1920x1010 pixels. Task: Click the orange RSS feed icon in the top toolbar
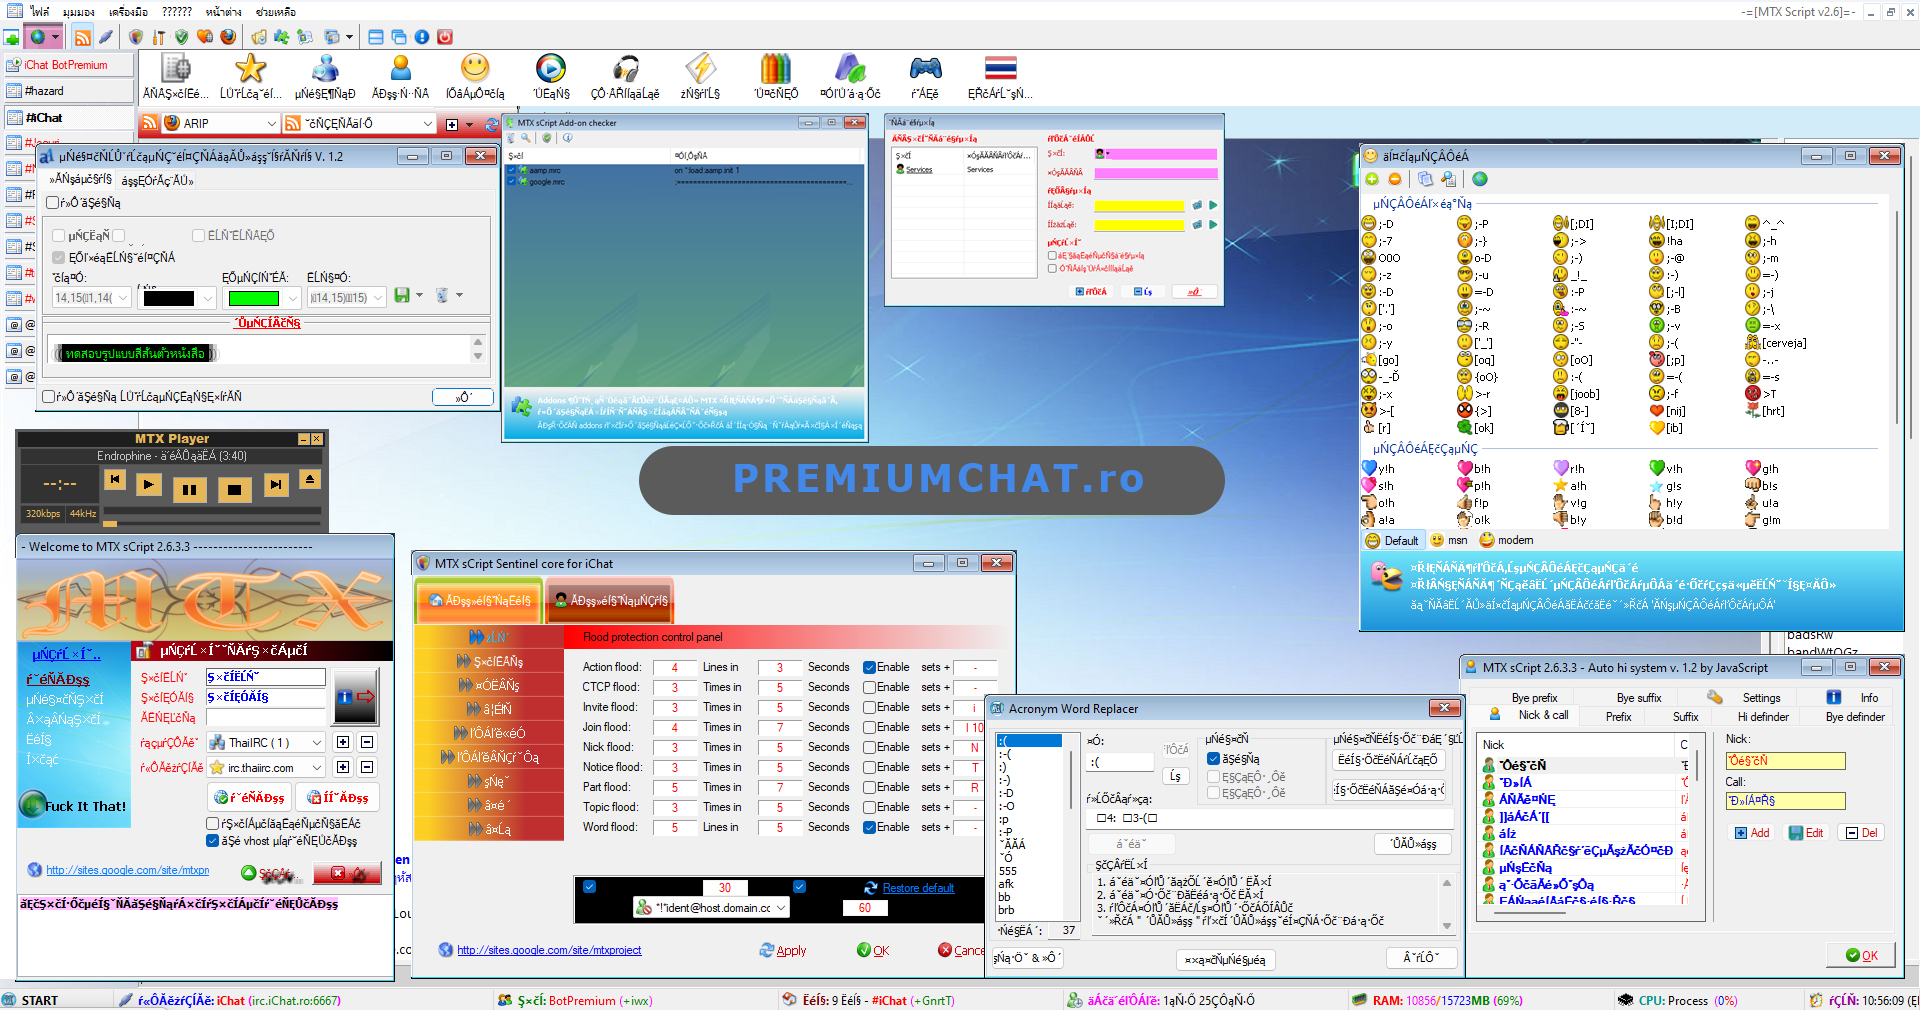[83, 37]
